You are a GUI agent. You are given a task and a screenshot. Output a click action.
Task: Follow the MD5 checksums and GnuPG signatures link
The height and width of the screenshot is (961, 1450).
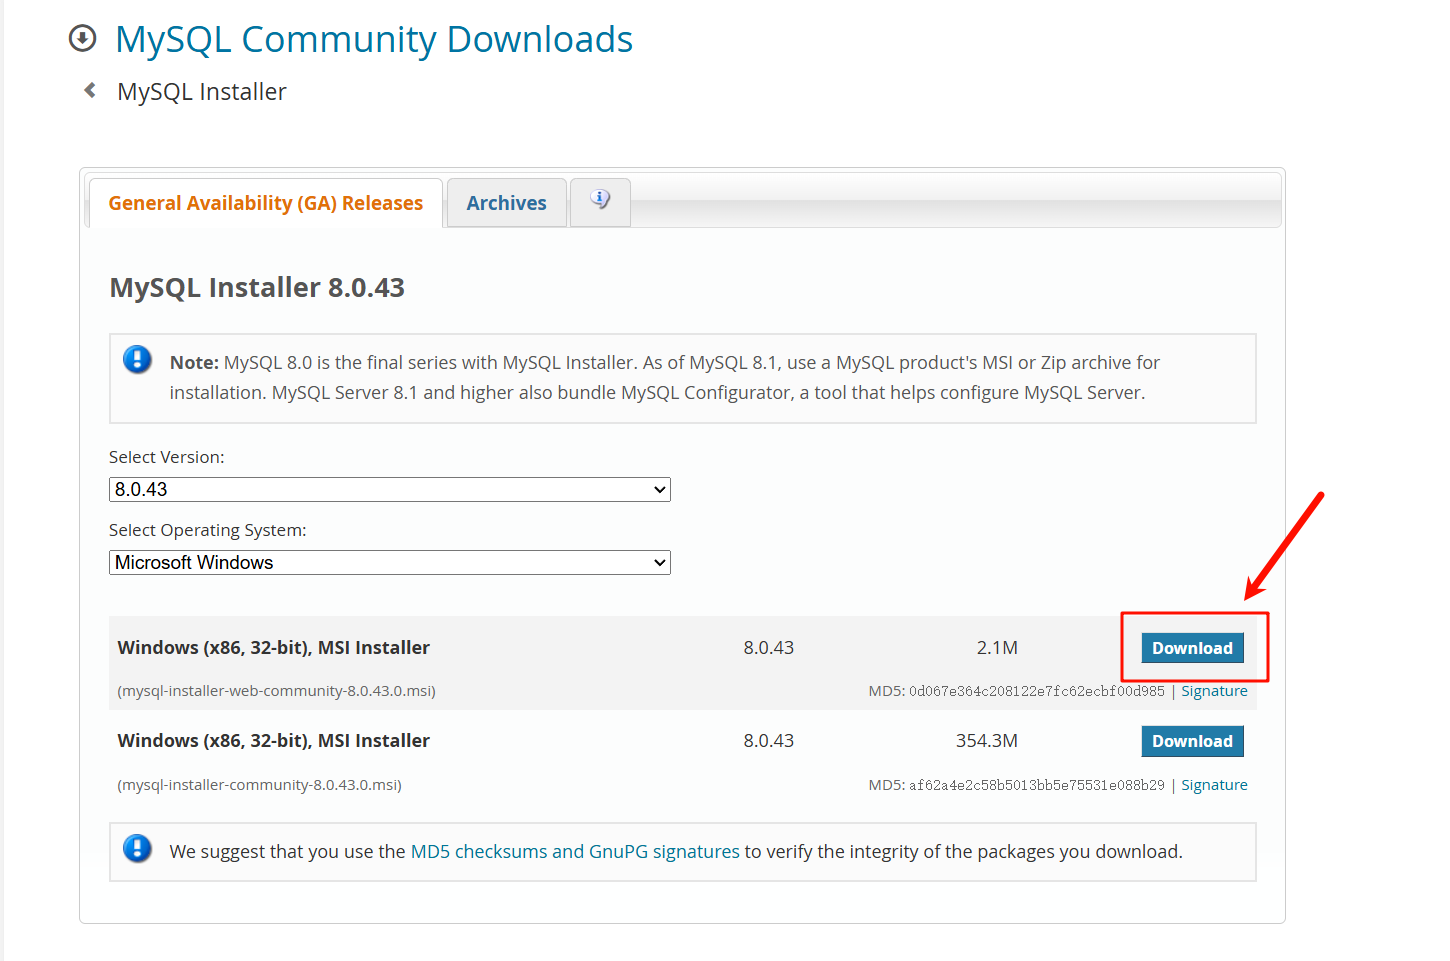pos(575,852)
